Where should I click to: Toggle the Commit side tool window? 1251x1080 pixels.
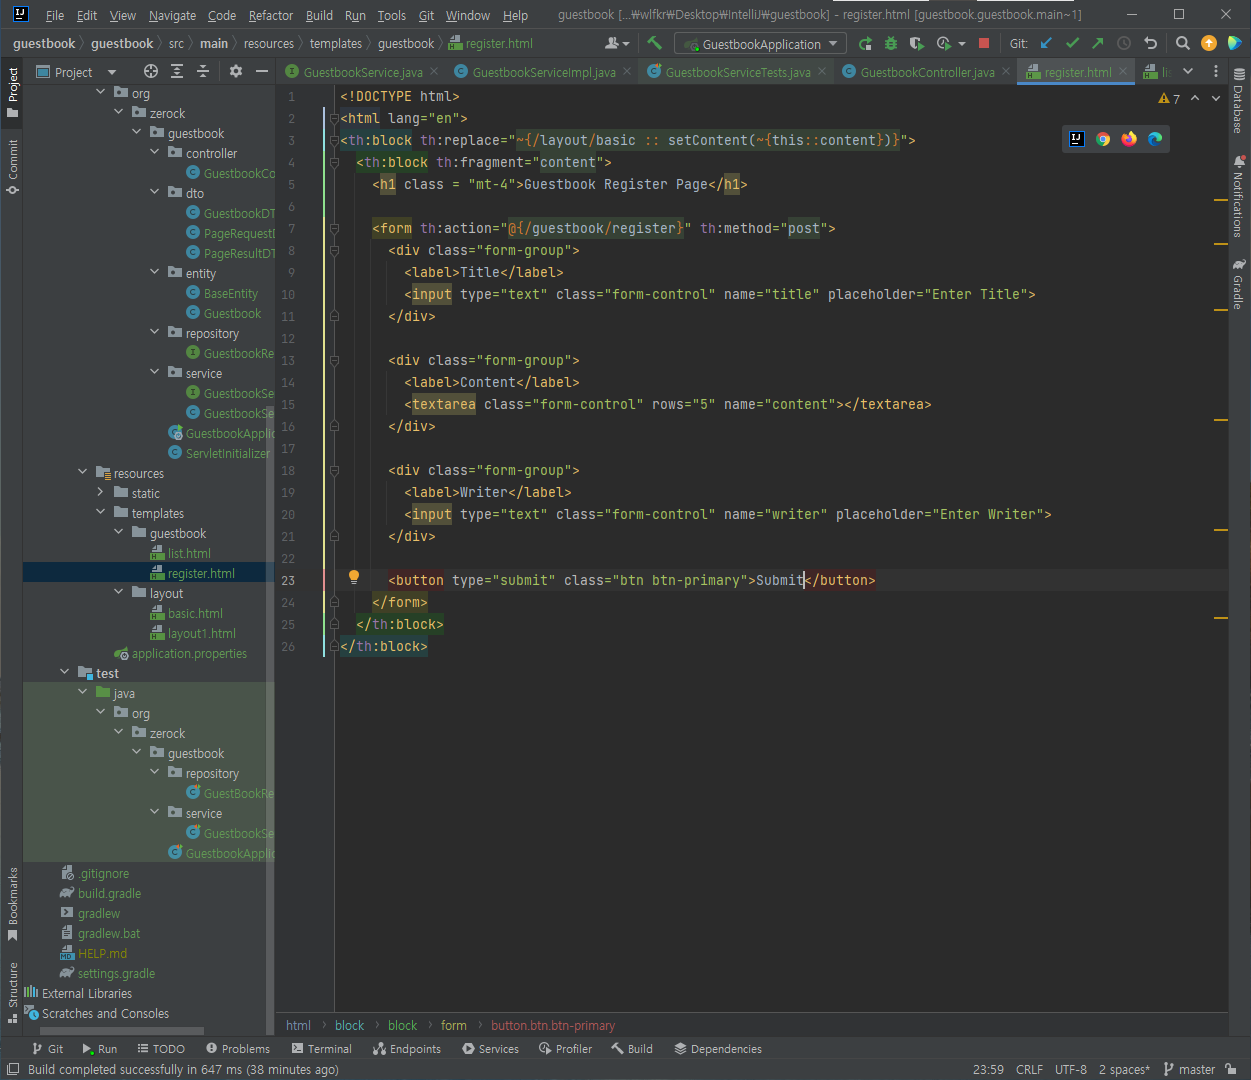(13, 166)
